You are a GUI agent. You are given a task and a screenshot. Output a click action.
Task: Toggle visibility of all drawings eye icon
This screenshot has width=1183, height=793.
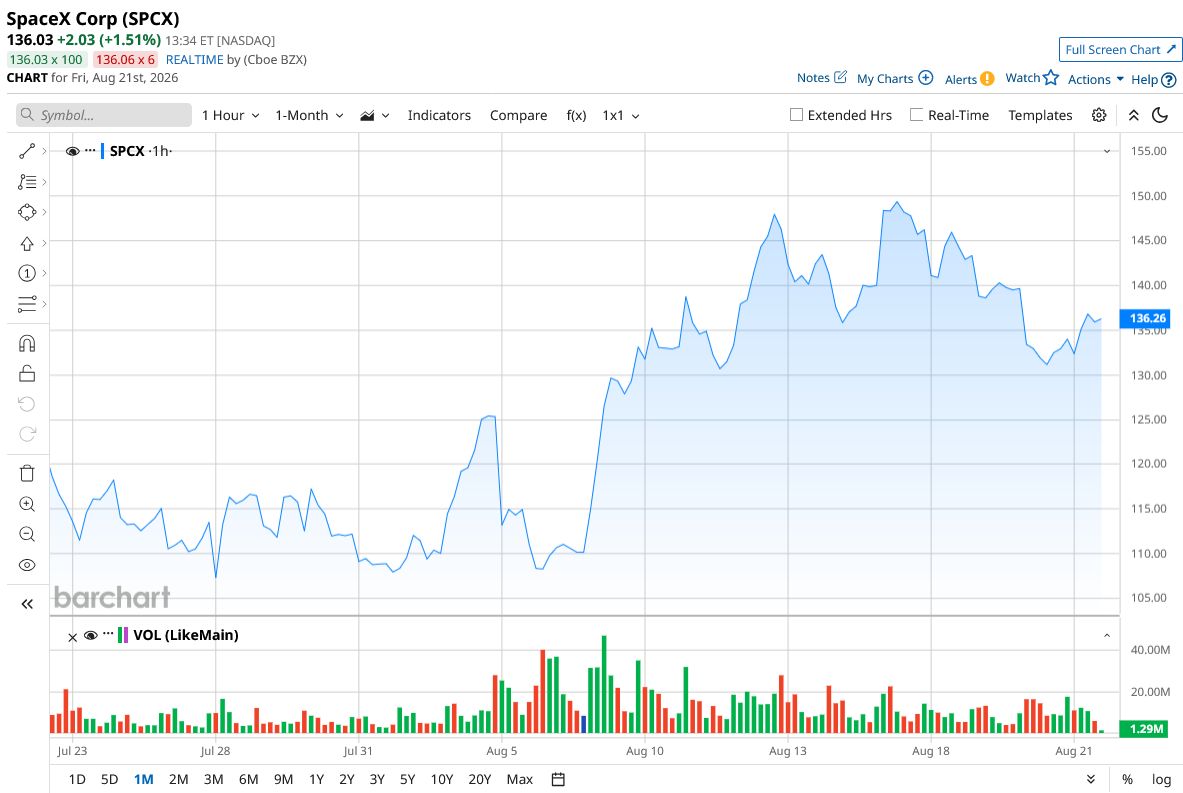[26, 565]
